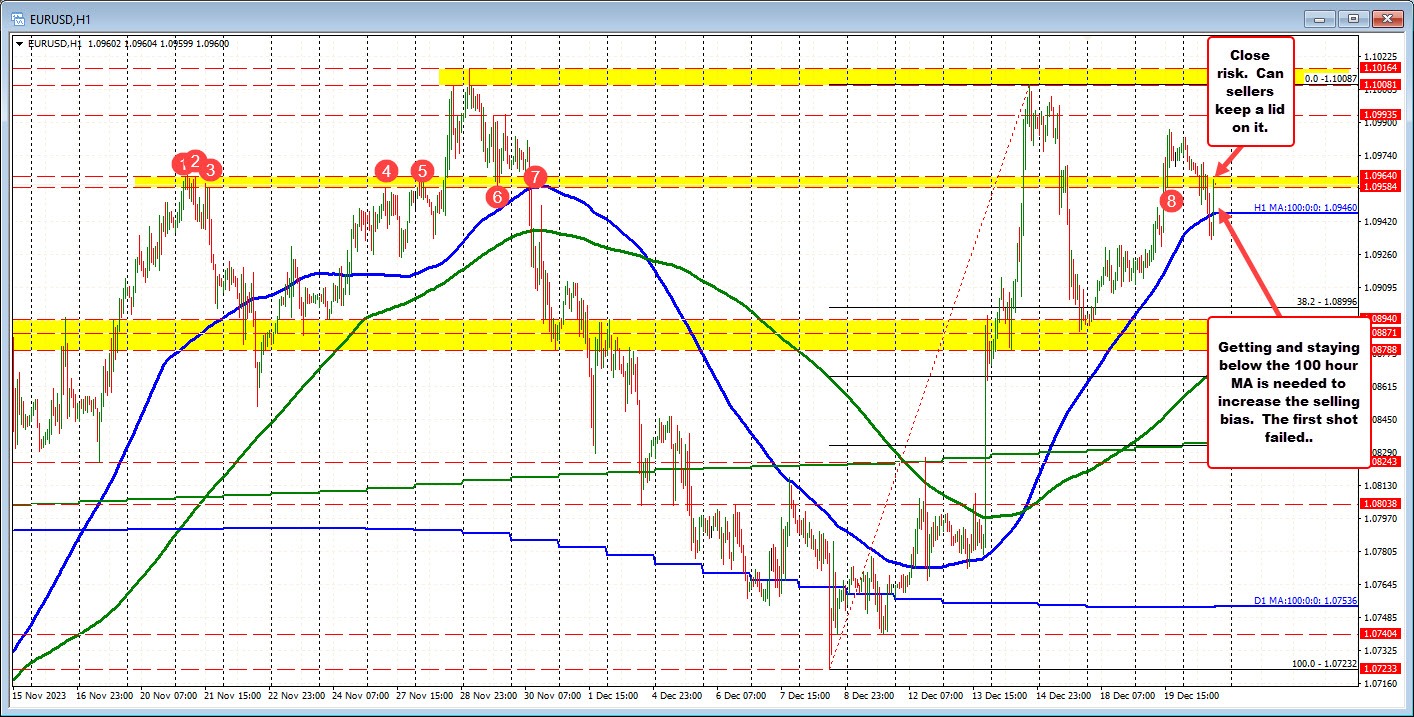Expand the dropdown arrow beside the EURUSD,H1 quote line
Screen dimensions: 1414x717
pos(19,43)
